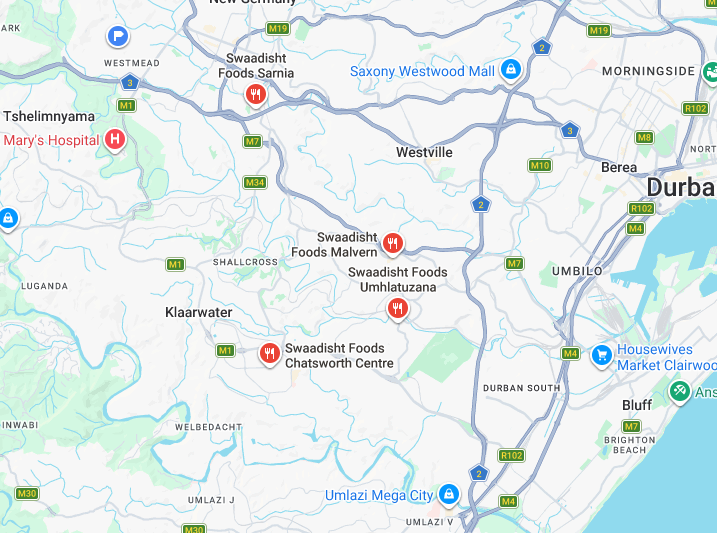Select the Berea area label
Screen dimensions: 717x533
[x=619, y=167]
